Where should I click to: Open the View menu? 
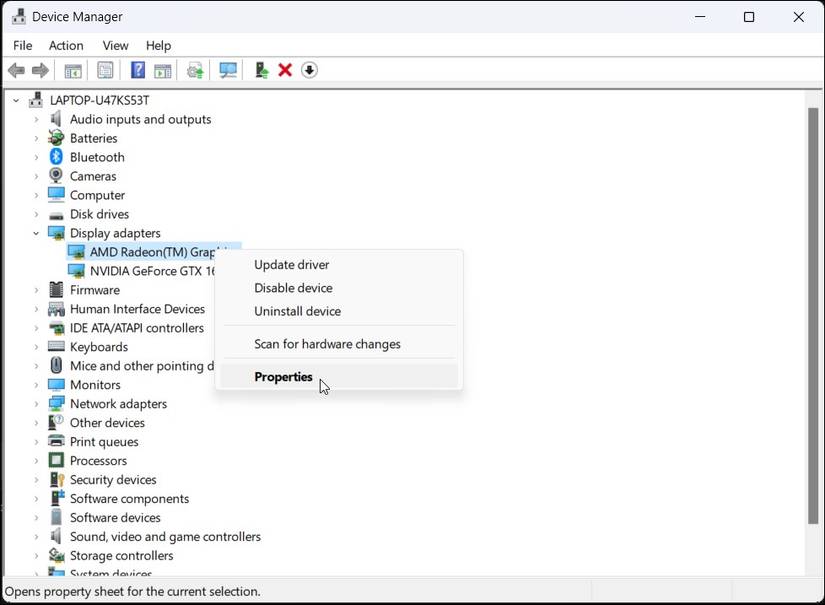coord(115,45)
